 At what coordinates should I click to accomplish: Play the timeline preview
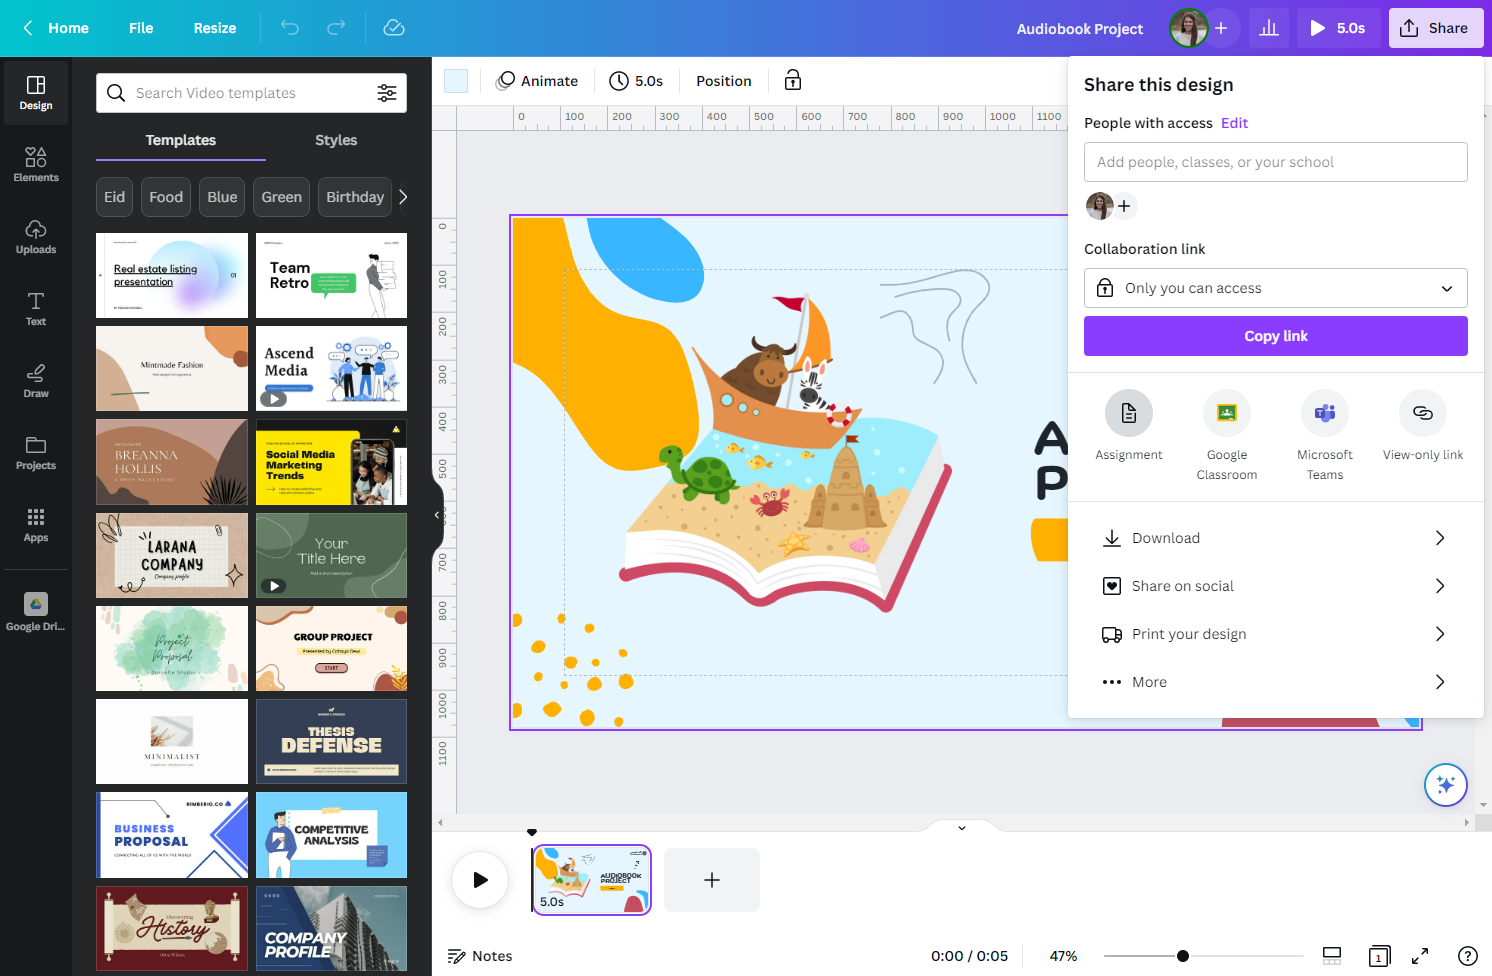tap(481, 880)
